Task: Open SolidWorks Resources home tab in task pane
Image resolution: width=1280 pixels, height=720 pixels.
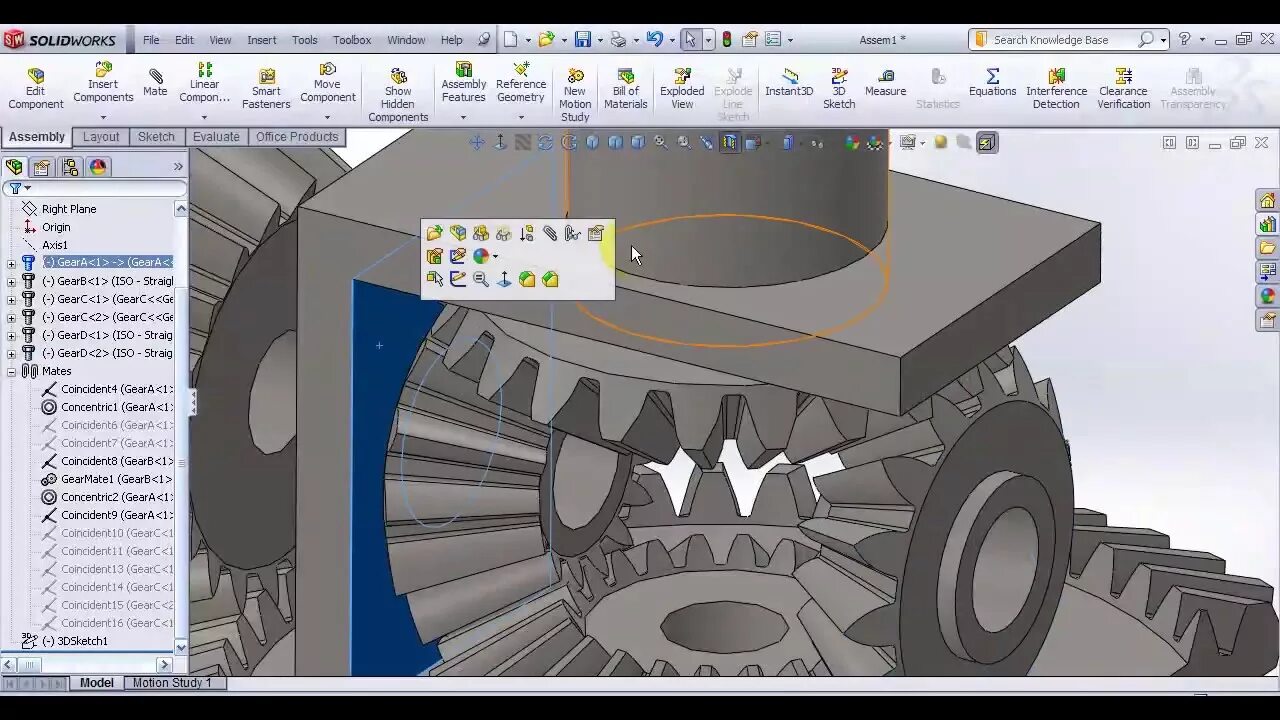Action: [x=1268, y=201]
